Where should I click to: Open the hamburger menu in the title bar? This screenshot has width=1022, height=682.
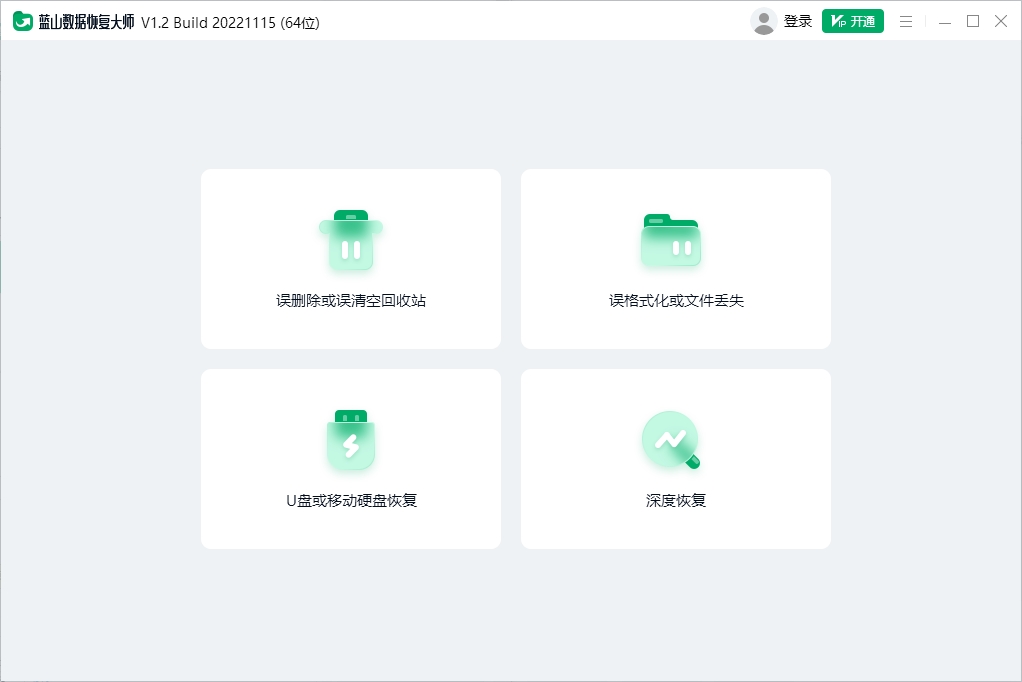[906, 20]
